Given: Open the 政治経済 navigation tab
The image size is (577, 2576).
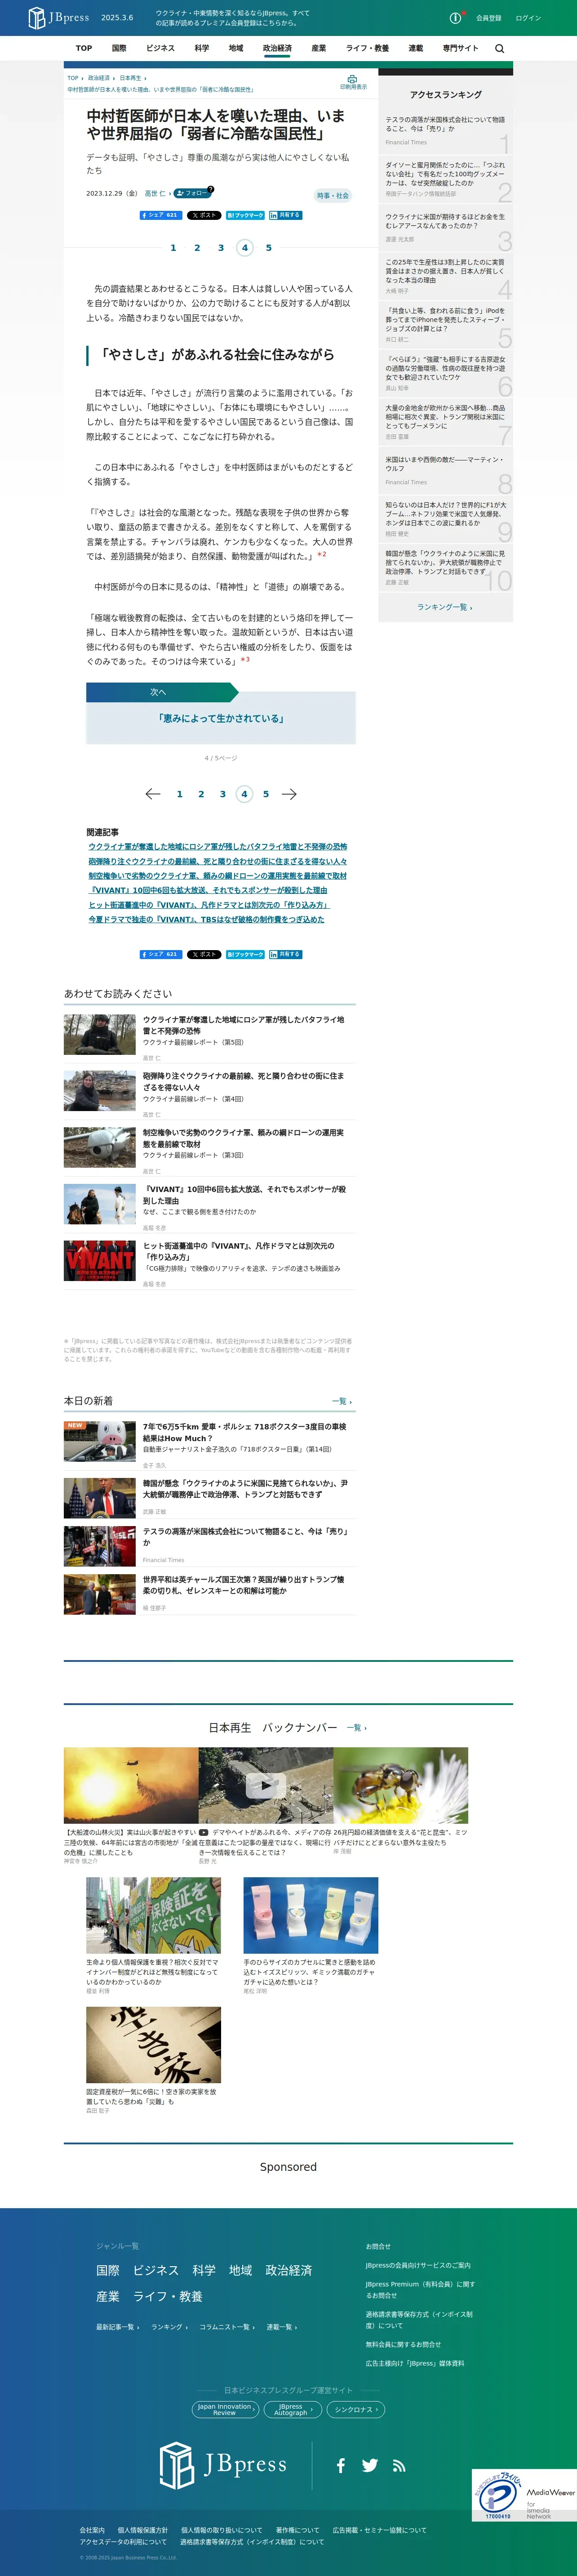Looking at the screenshot, I should [x=277, y=48].
